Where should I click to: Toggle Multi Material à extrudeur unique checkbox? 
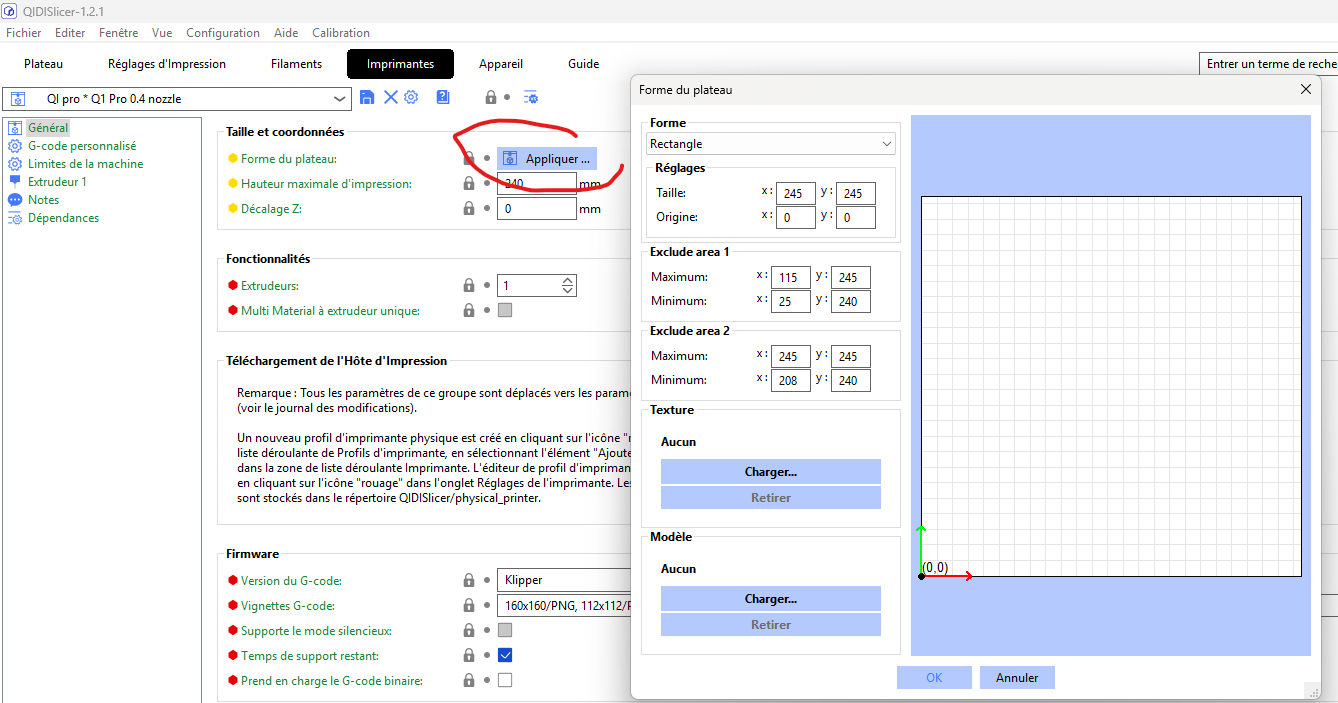pyautogui.click(x=505, y=310)
